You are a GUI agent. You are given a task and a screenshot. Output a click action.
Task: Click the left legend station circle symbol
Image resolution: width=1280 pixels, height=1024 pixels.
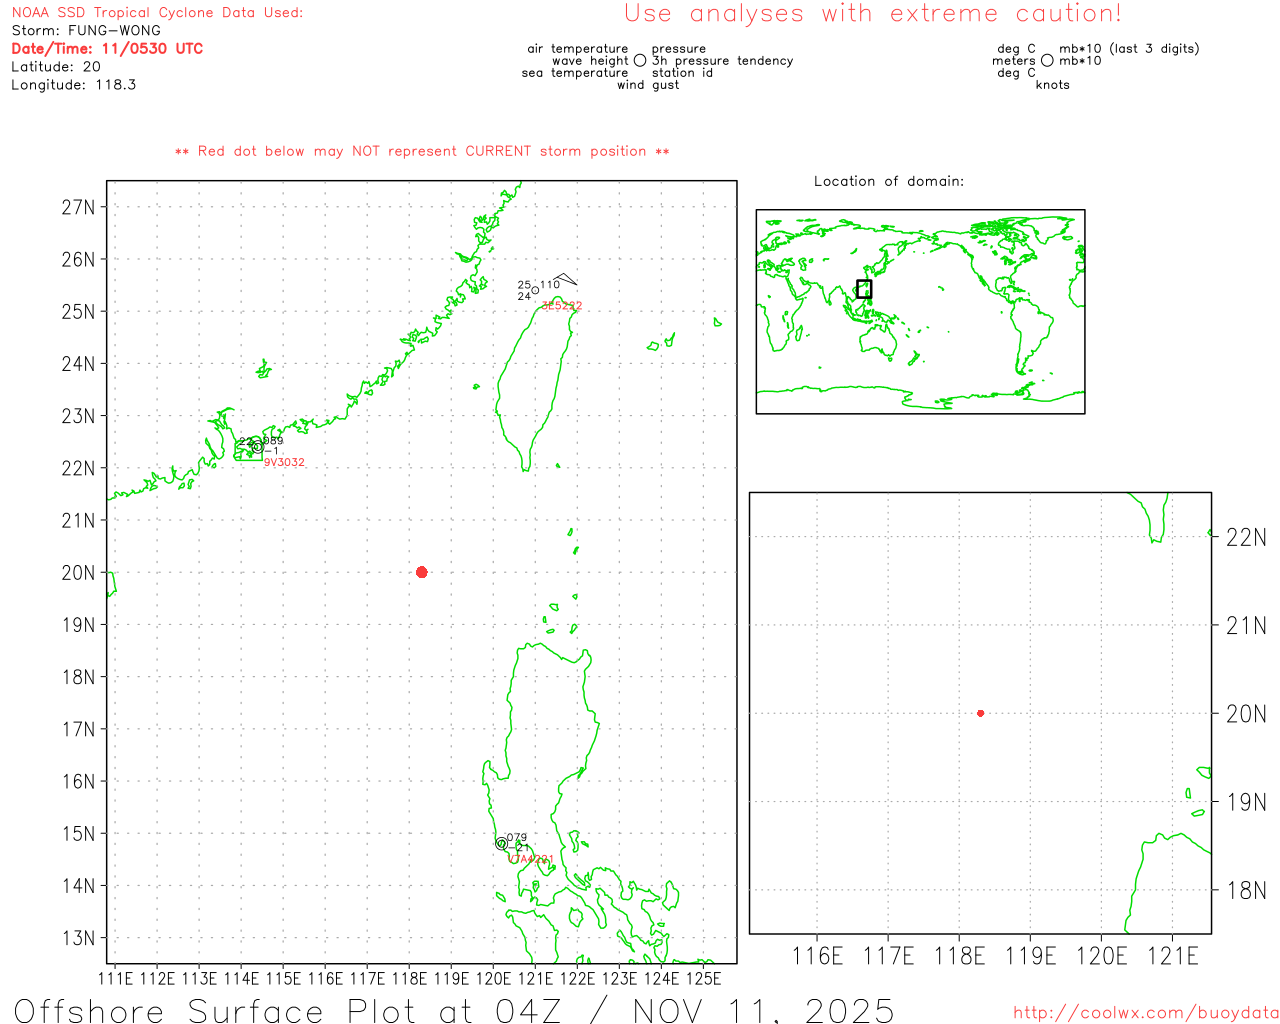640,61
